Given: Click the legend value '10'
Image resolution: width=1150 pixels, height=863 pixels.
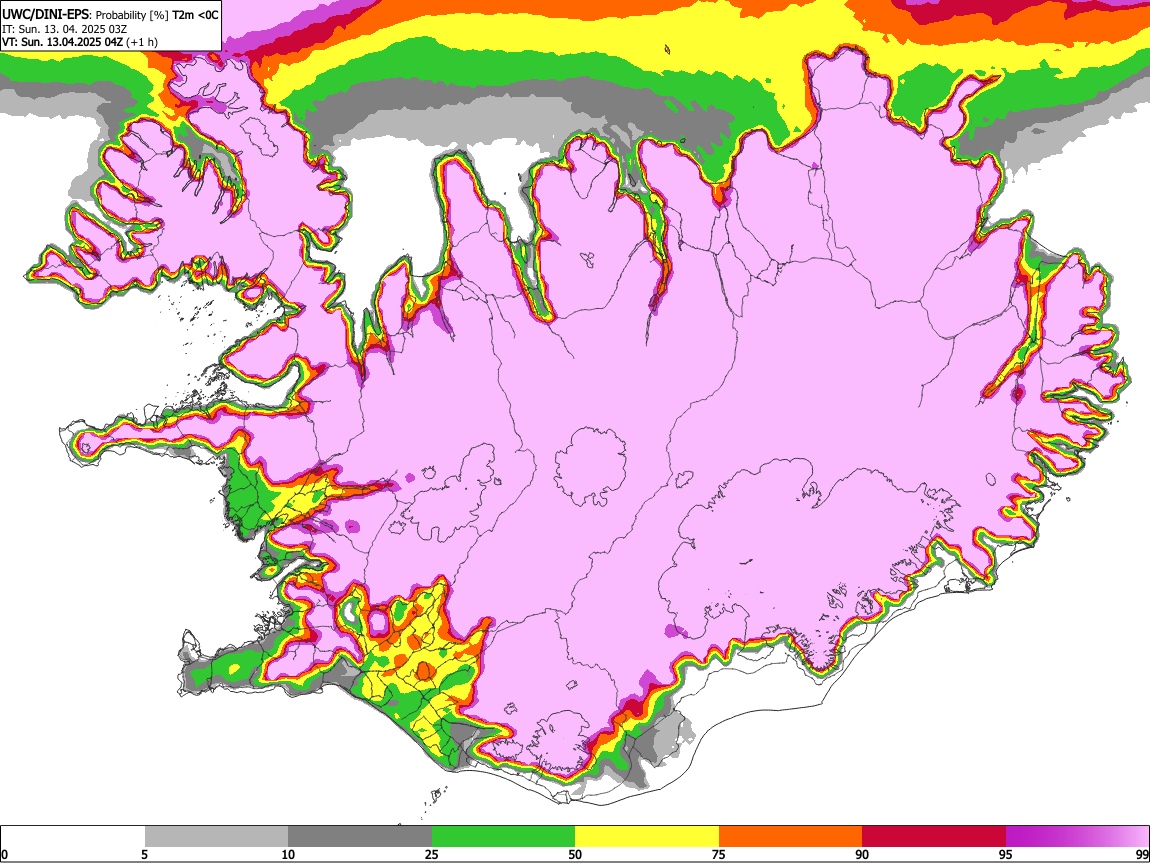Looking at the screenshot, I should pyautogui.click(x=288, y=854).
